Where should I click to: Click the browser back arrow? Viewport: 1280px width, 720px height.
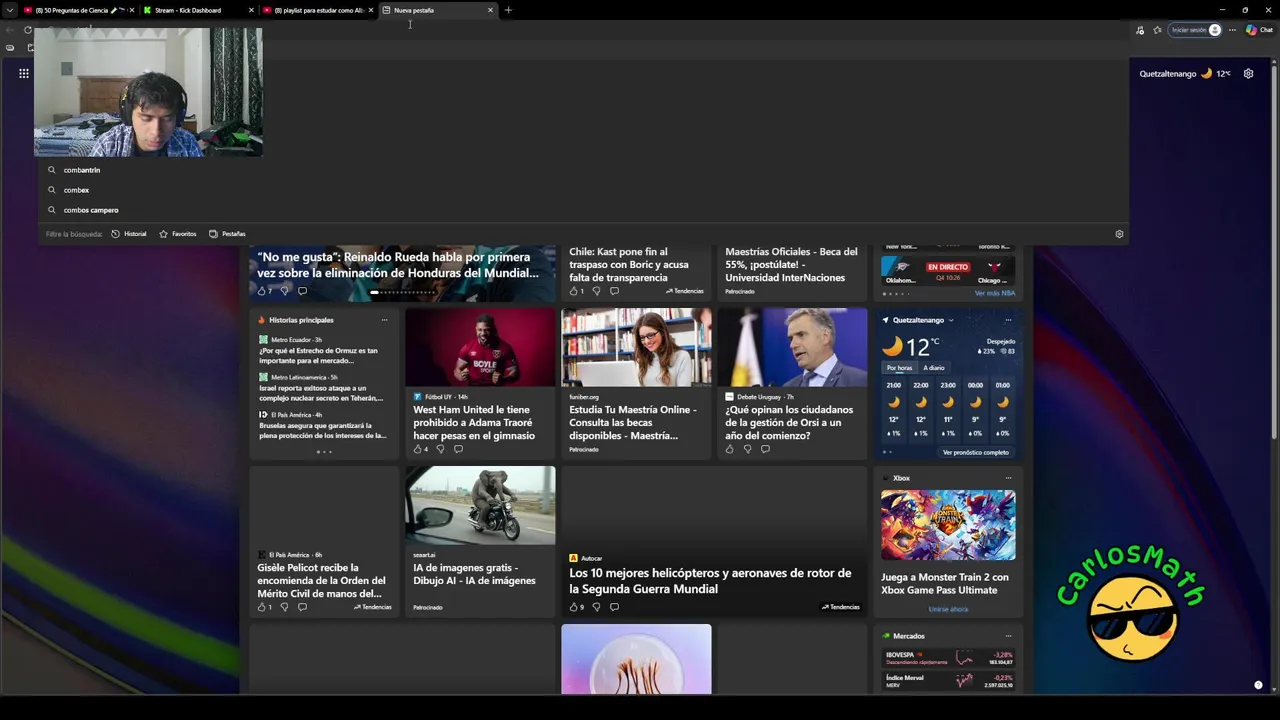10,30
